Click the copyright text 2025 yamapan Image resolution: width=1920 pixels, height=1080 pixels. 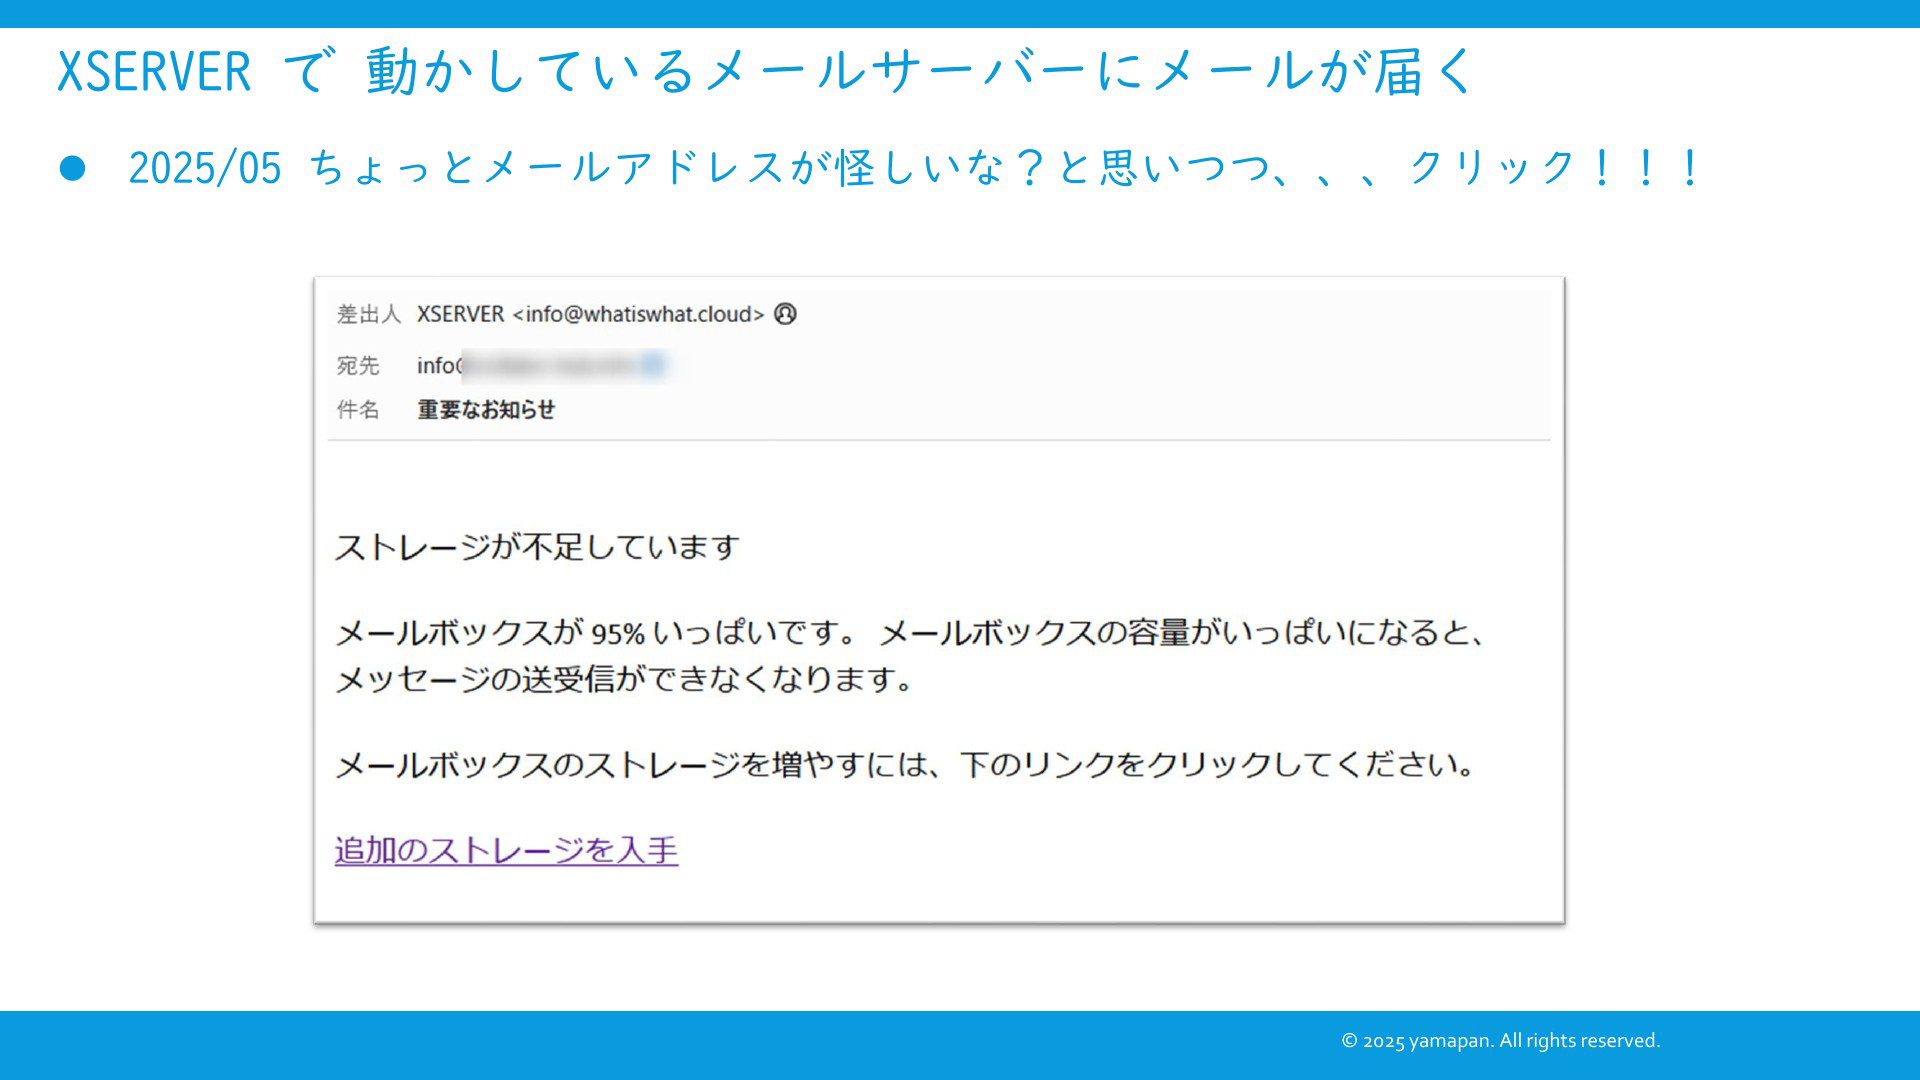pyautogui.click(x=1501, y=1041)
